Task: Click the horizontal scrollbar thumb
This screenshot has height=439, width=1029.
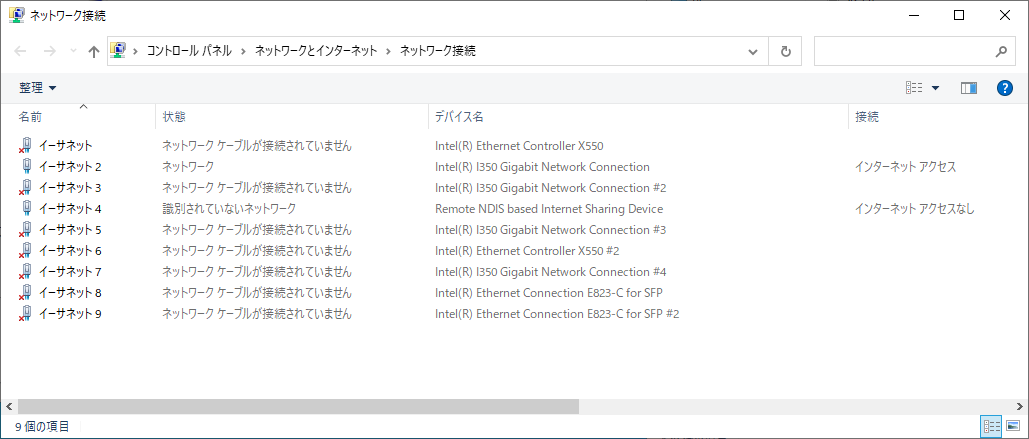Action: 299,406
